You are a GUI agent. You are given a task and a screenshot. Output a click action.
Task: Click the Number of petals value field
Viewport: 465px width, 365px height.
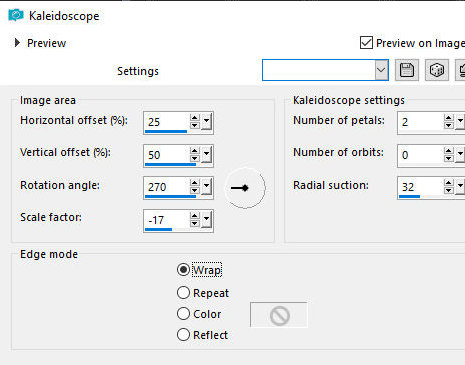click(421, 122)
